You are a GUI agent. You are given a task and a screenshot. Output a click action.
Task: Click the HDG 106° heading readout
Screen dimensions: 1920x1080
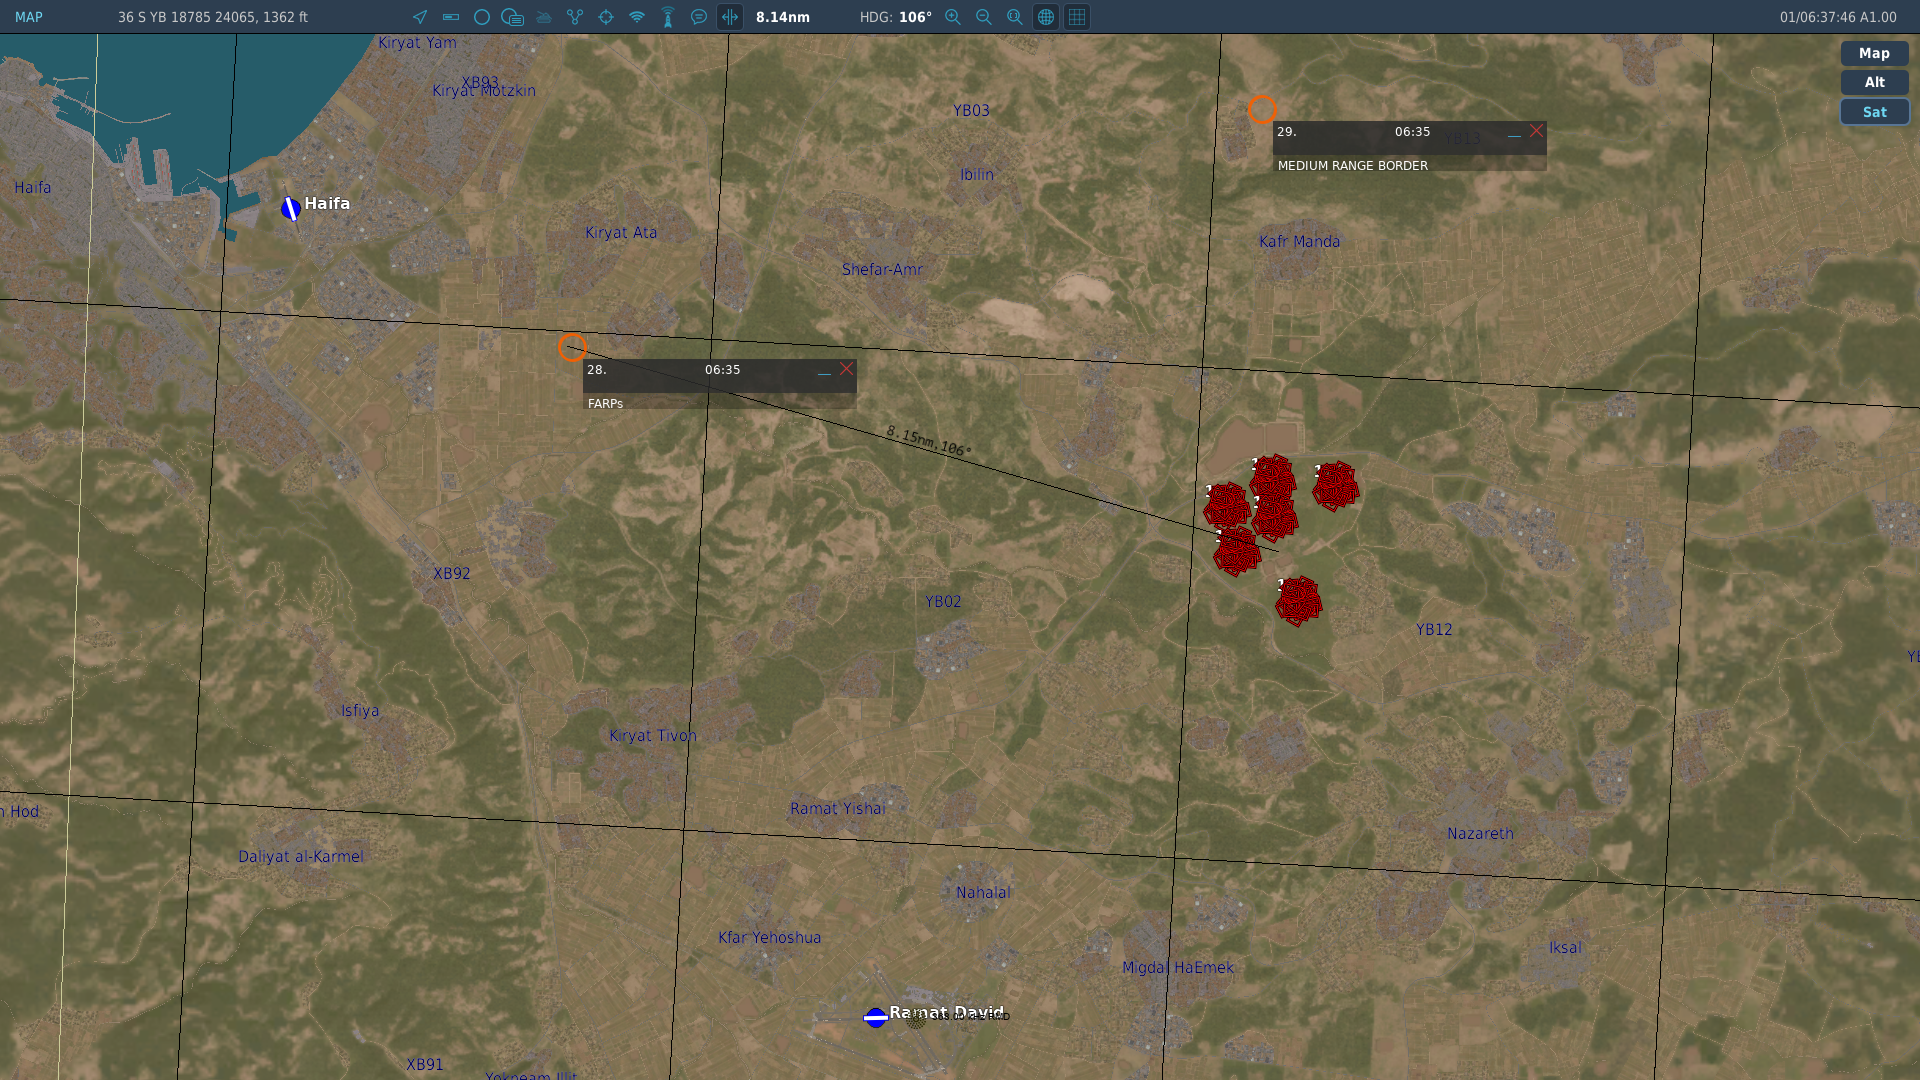coord(896,17)
